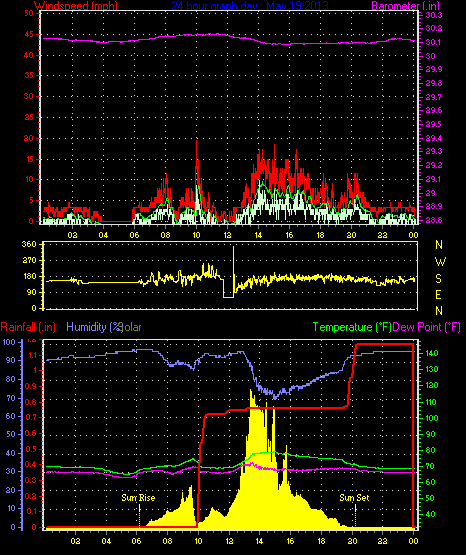
Task: Click the Sun Rise marker label
Action: (138, 498)
